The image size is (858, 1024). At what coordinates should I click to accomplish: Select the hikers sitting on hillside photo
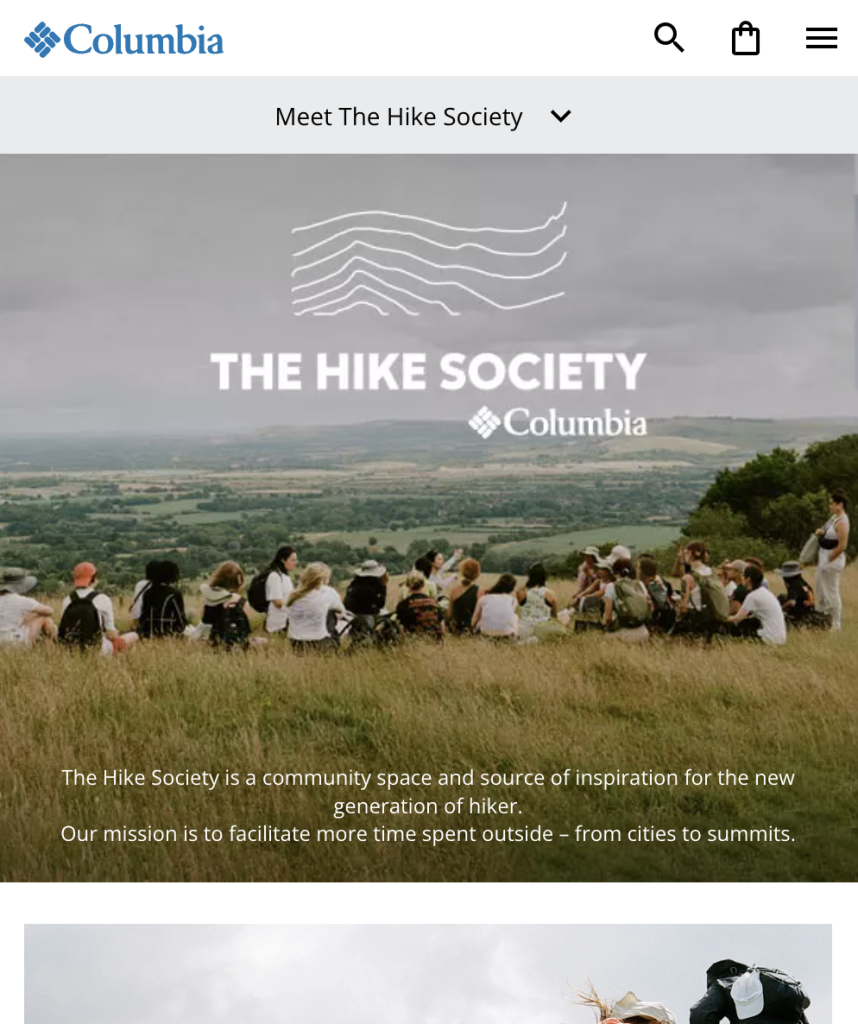(x=429, y=518)
